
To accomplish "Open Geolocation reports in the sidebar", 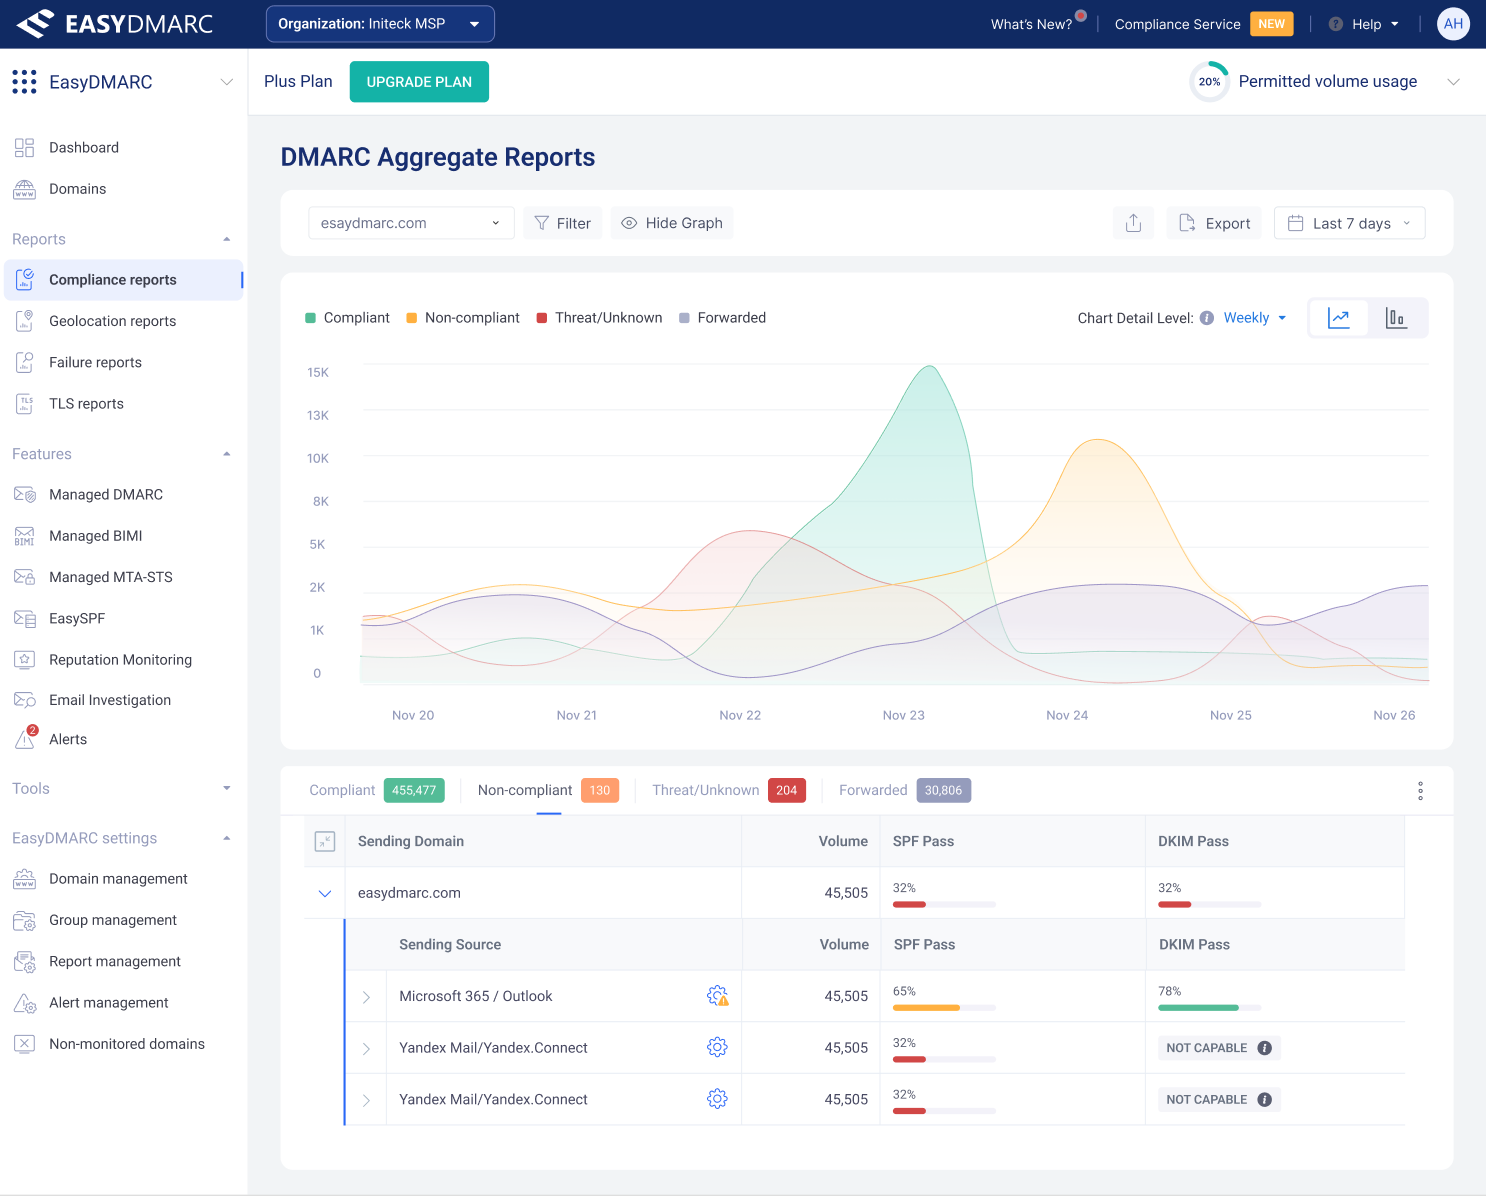I will pos(112,321).
